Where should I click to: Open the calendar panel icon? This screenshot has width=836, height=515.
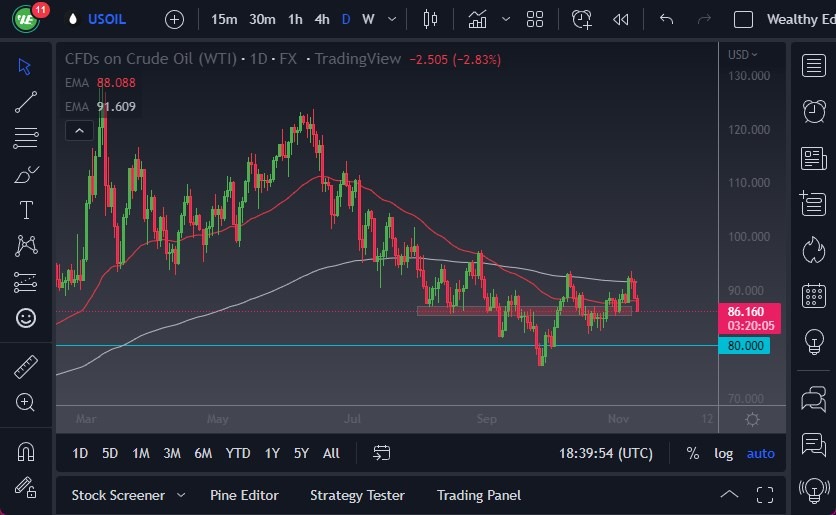coord(814,295)
